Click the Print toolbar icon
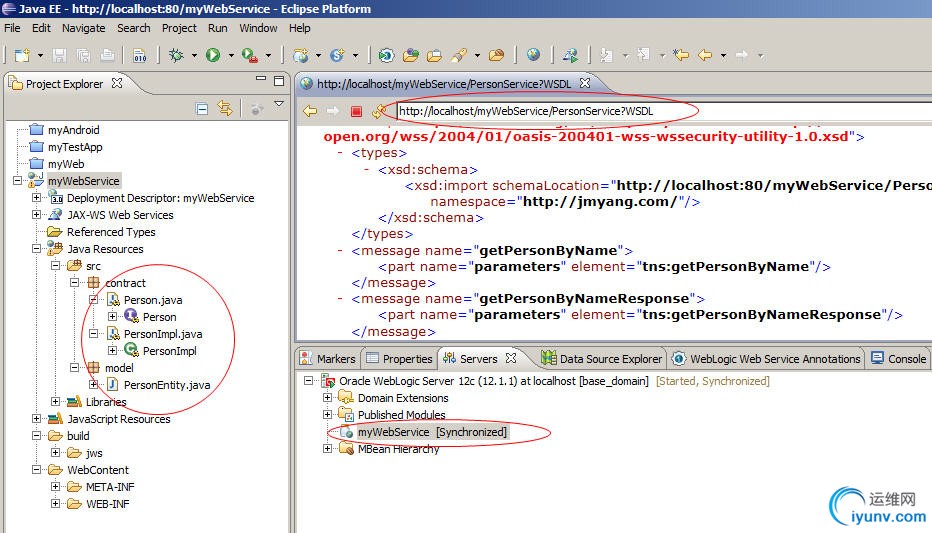The height and width of the screenshot is (533, 932). 107,55
